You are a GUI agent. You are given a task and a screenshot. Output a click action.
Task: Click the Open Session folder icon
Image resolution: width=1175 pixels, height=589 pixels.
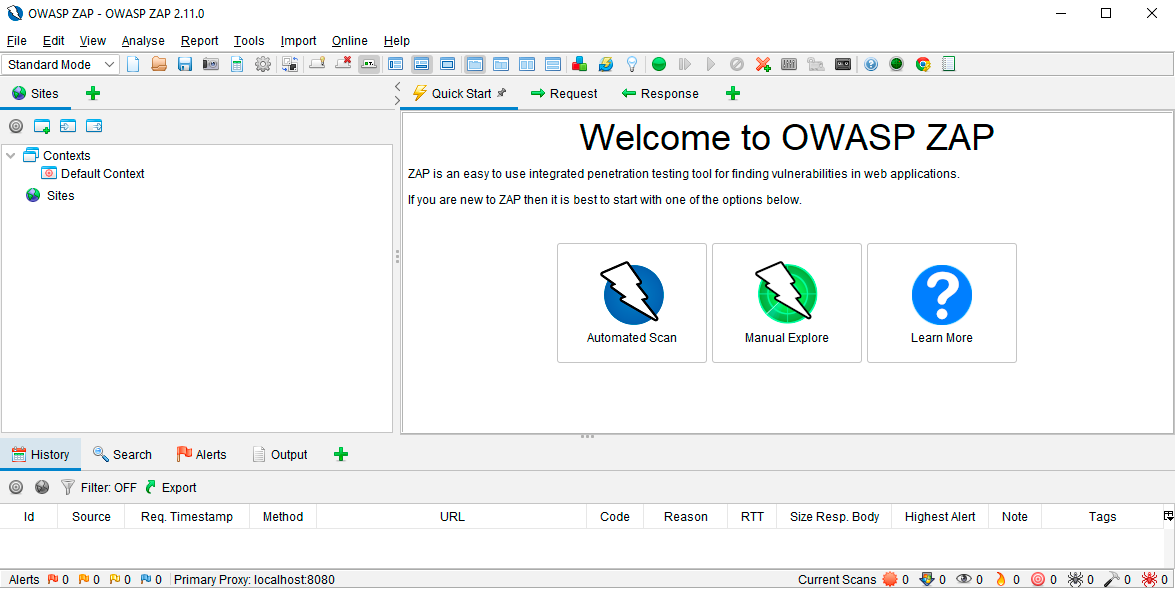[x=159, y=64]
